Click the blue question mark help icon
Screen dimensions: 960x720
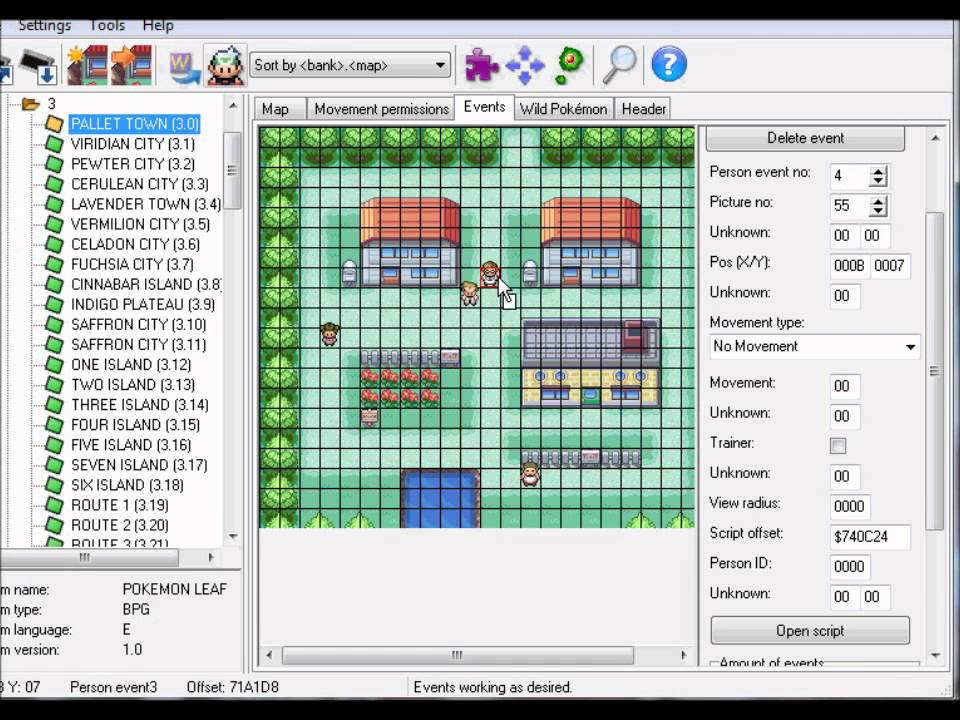[669, 64]
